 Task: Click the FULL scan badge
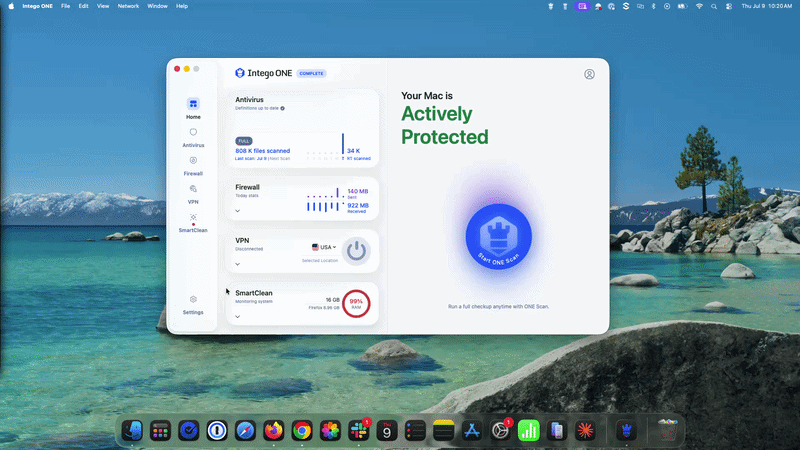(x=244, y=141)
